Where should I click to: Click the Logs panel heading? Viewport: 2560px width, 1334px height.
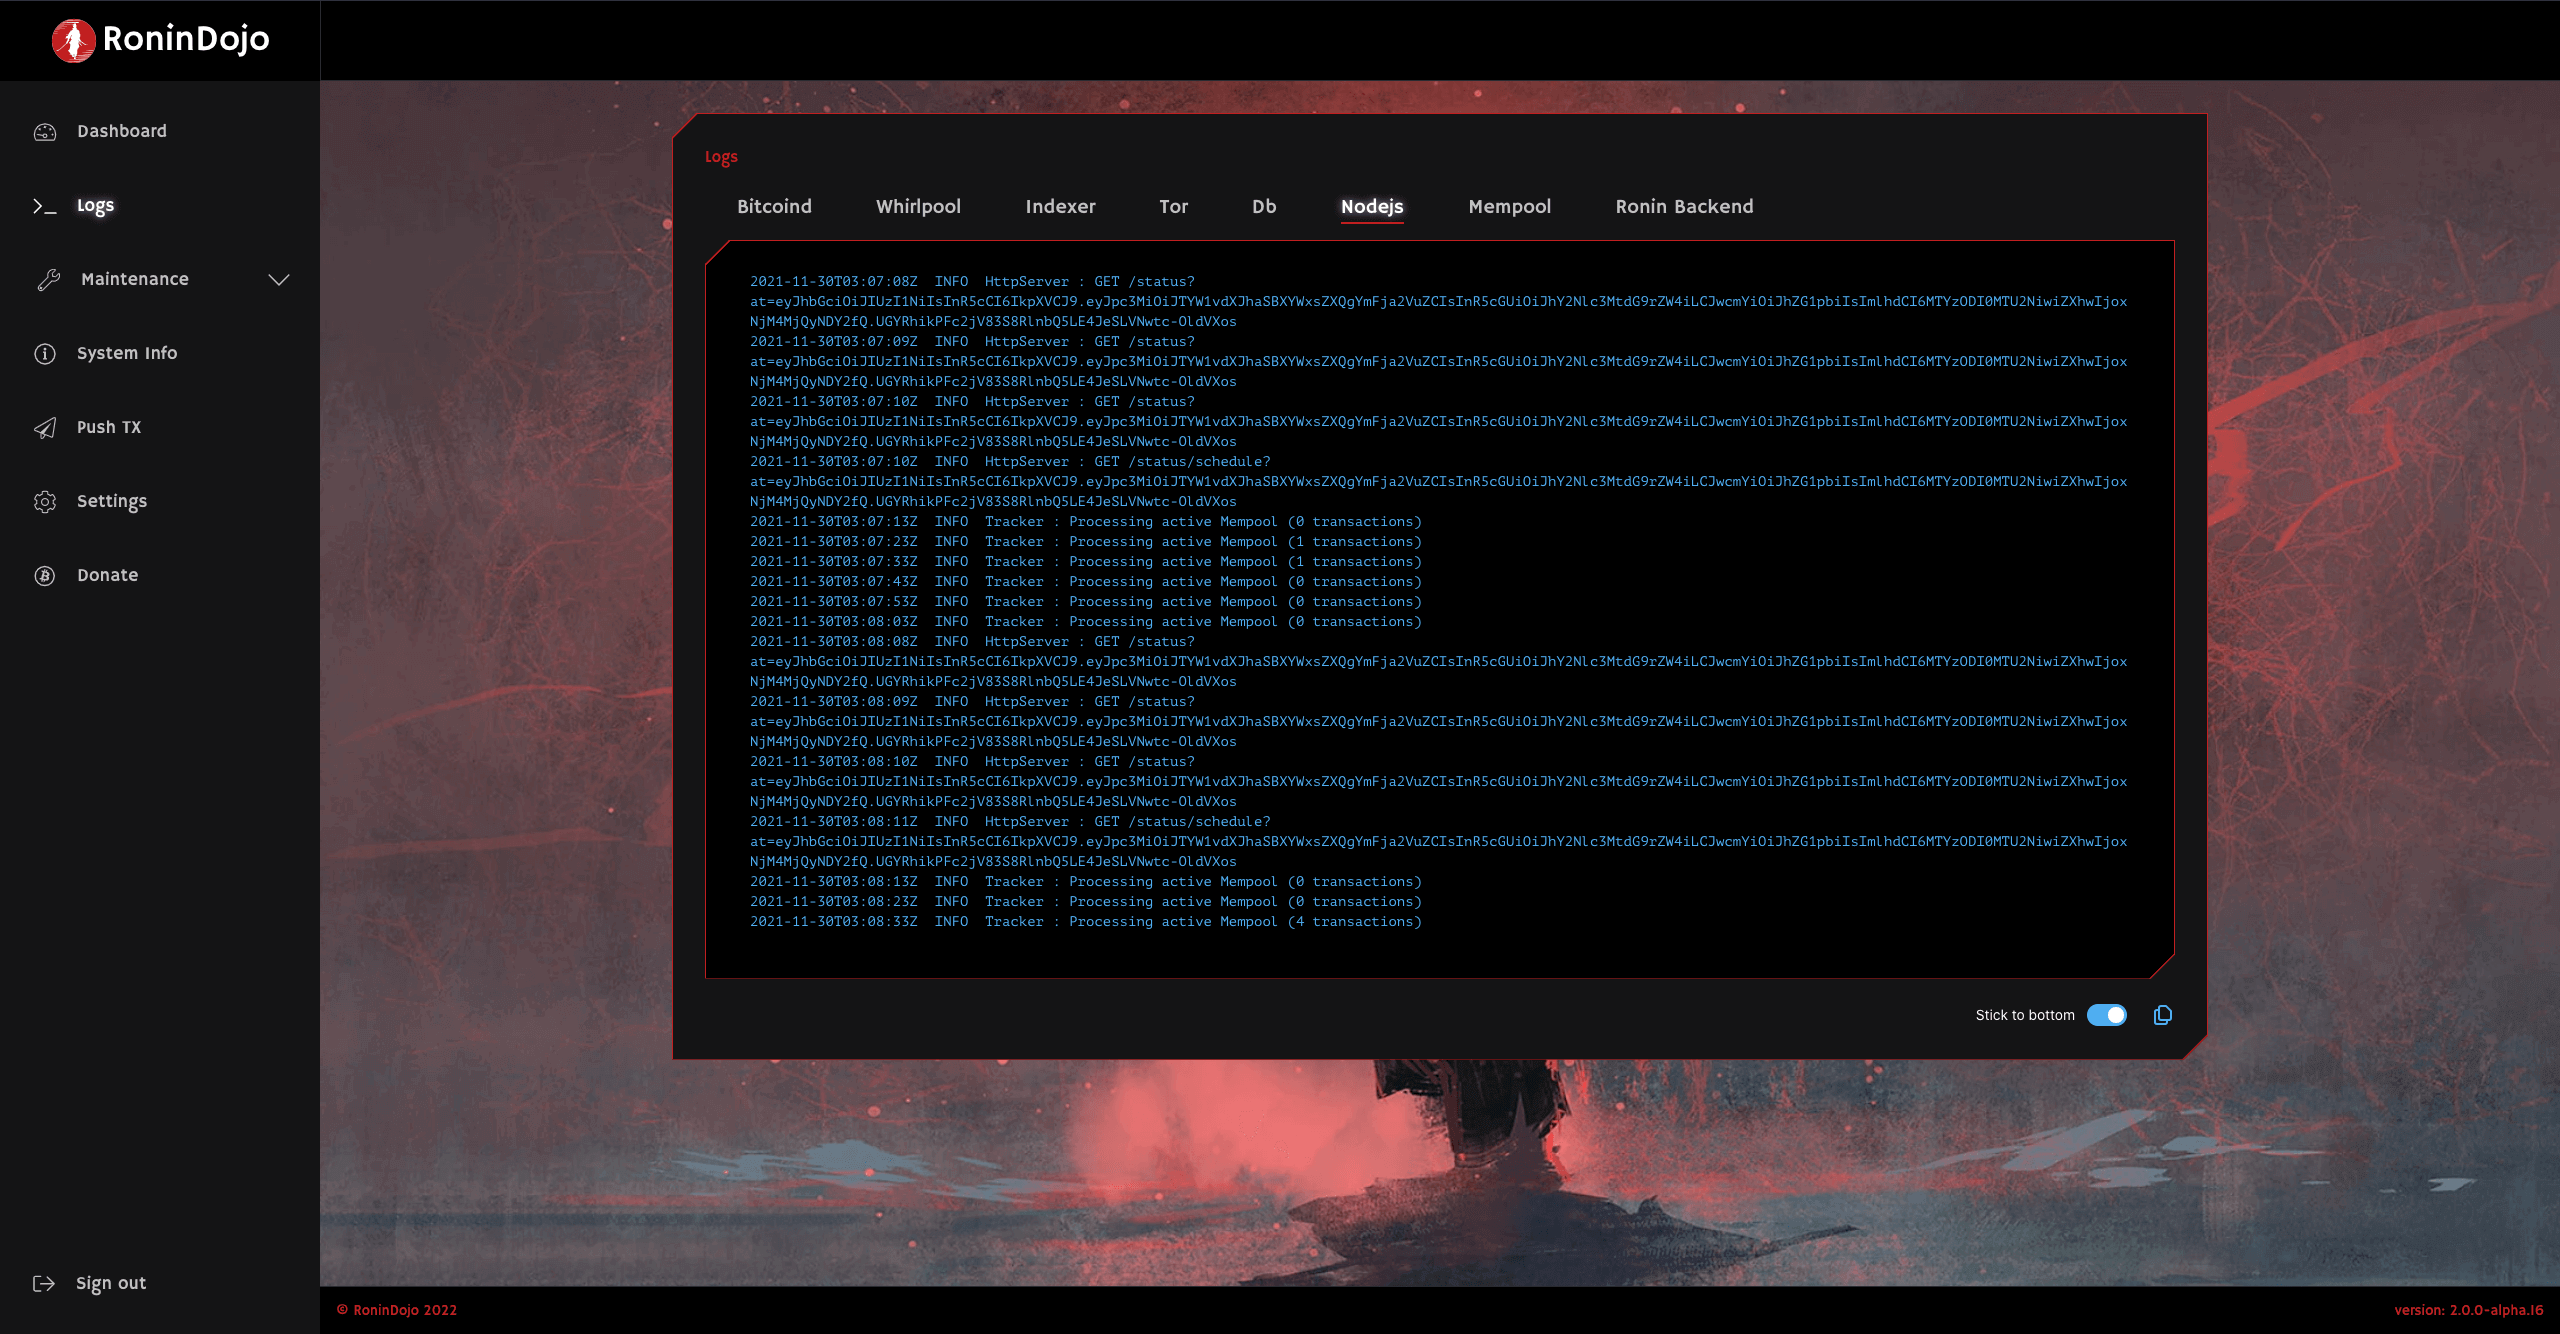pyautogui.click(x=721, y=157)
